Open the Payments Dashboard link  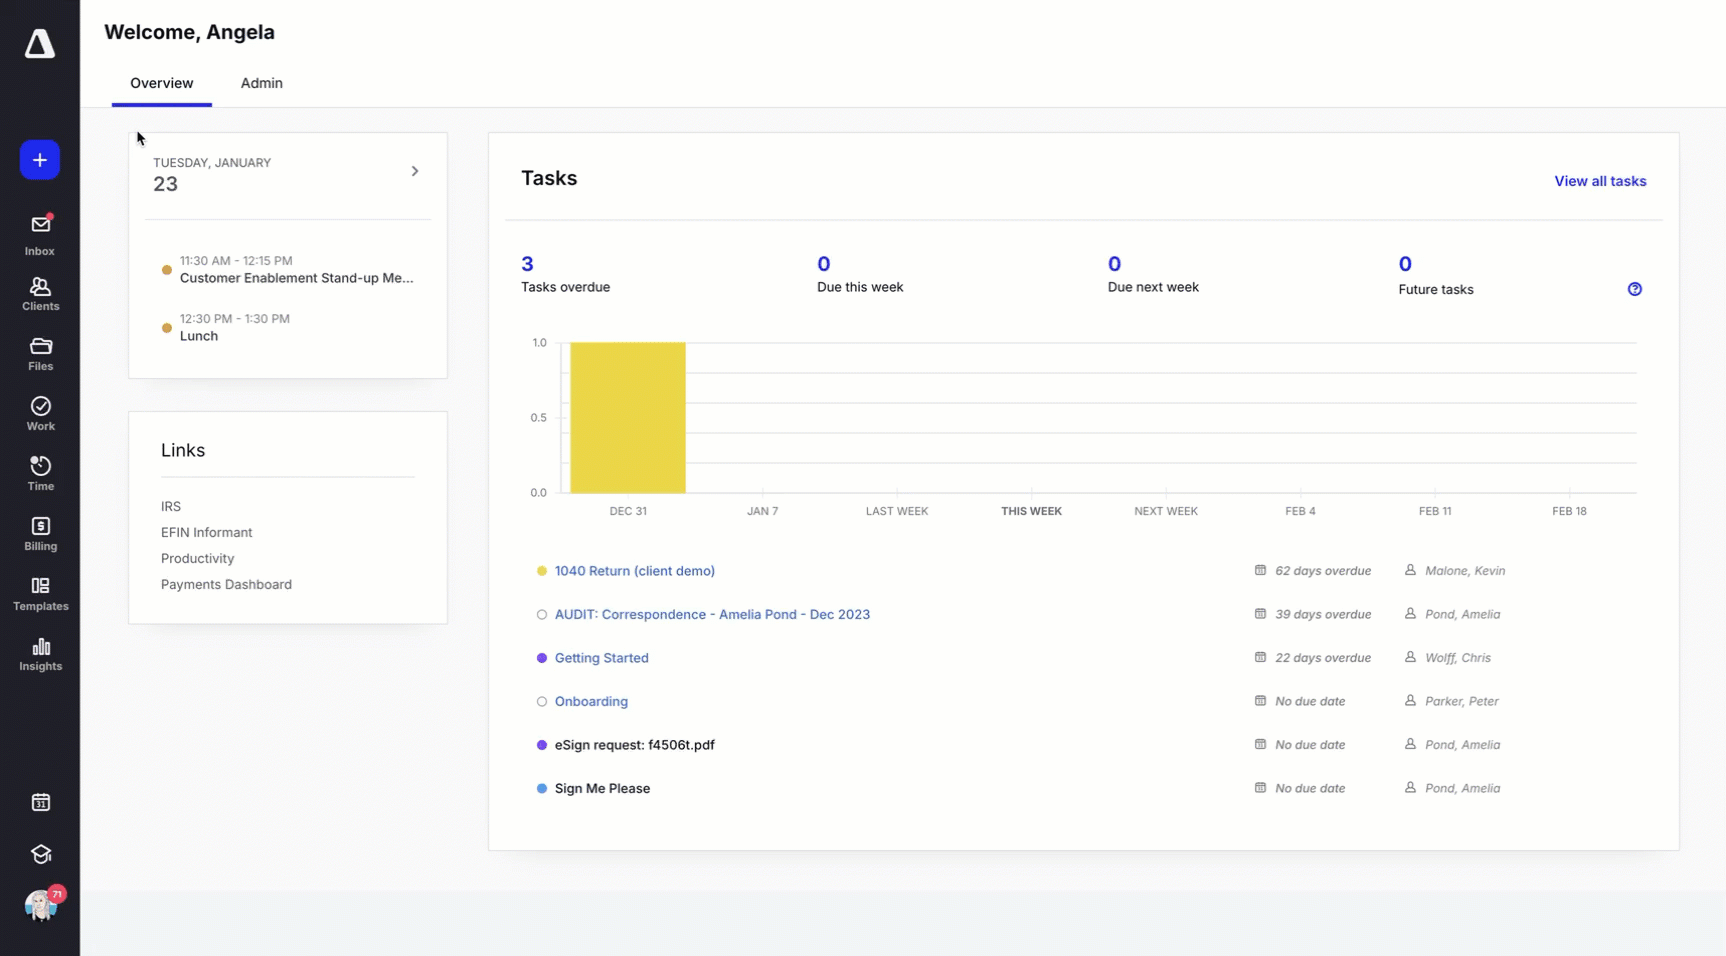tap(226, 584)
